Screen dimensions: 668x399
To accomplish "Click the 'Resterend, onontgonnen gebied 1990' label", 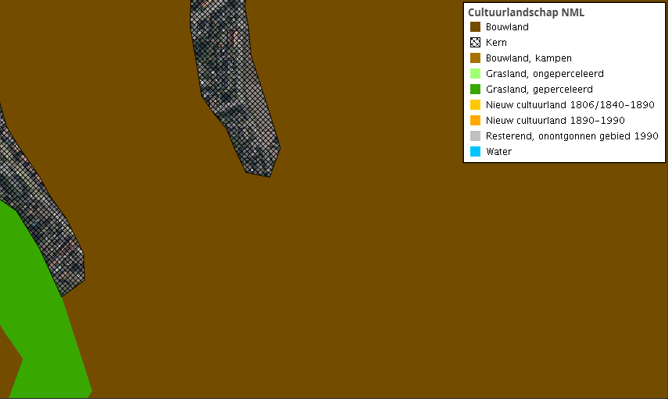I will [x=572, y=136].
